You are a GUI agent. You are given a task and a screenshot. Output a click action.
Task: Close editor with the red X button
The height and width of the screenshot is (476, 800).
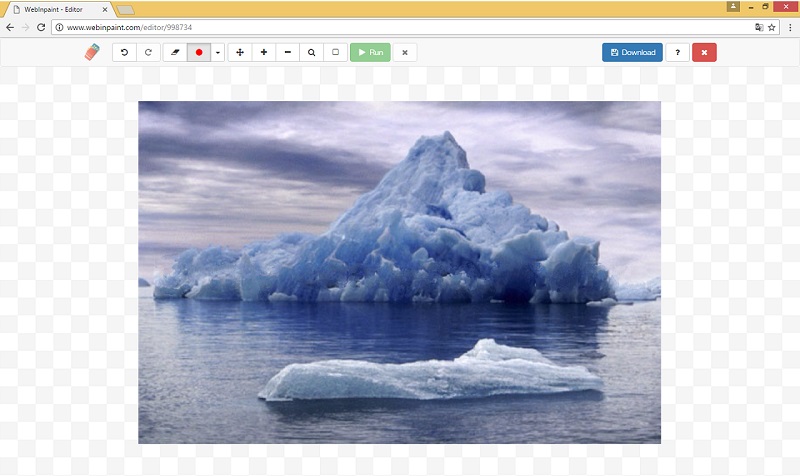tap(704, 52)
